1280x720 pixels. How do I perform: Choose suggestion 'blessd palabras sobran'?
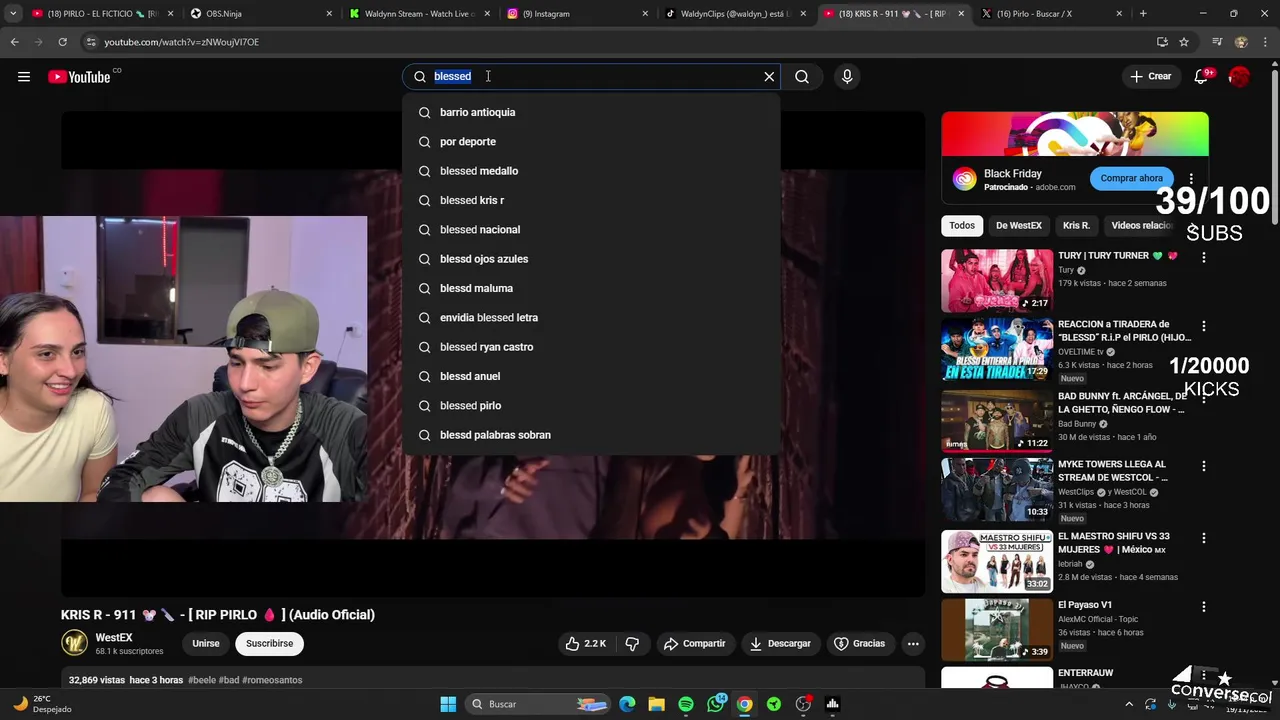pos(591,435)
